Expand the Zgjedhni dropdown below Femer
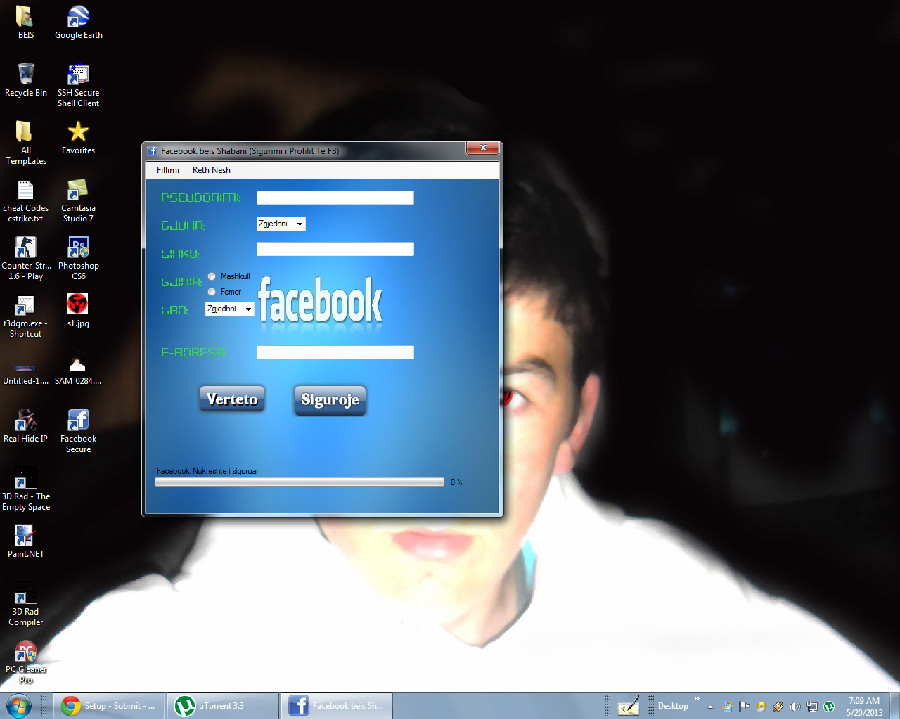Viewport: 900px width, 719px height. click(230, 309)
